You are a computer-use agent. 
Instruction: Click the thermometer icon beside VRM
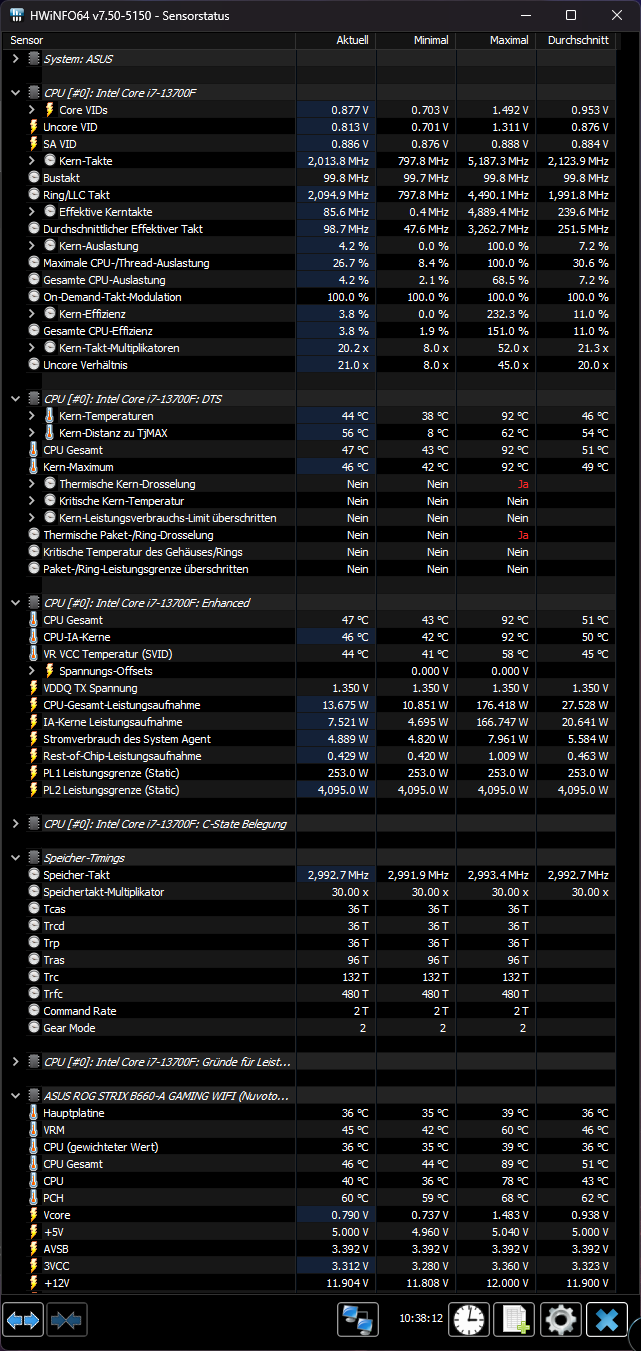34,1130
